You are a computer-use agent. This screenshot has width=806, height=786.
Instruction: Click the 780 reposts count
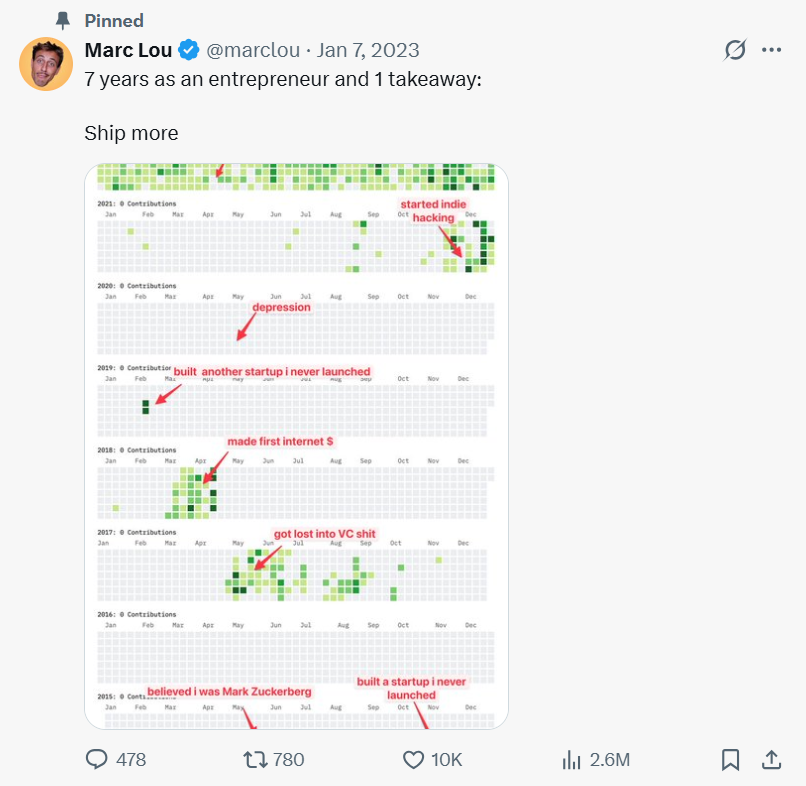point(288,760)
